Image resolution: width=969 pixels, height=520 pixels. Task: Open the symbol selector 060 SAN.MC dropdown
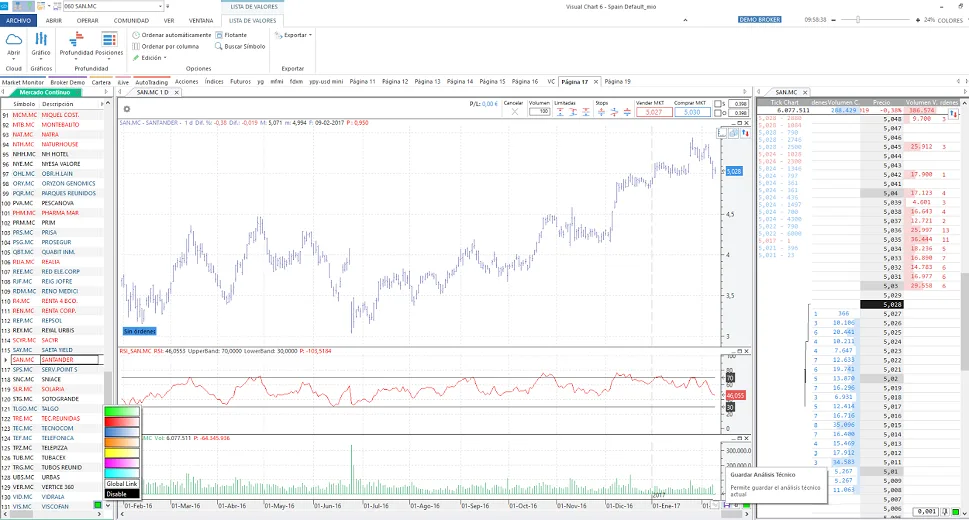(163, 6)
